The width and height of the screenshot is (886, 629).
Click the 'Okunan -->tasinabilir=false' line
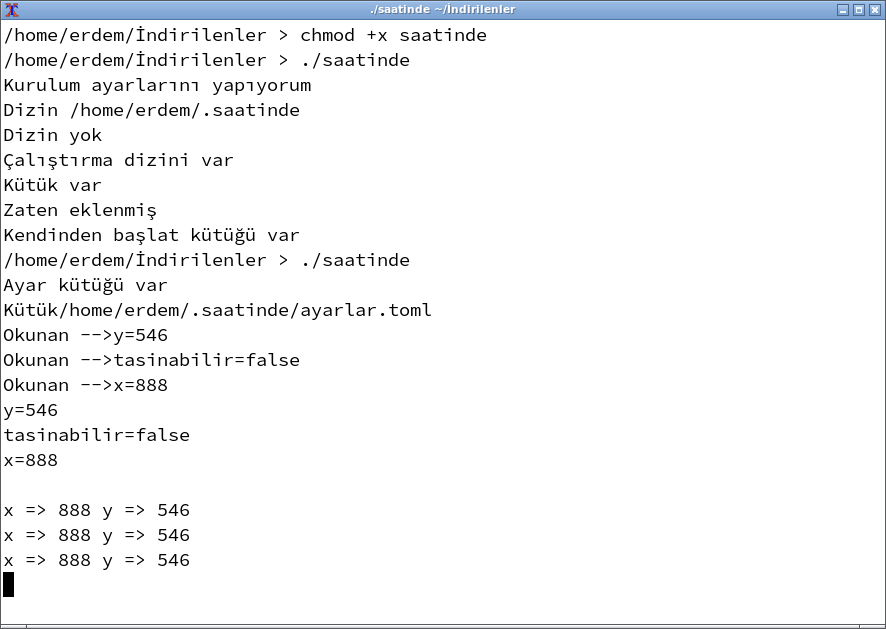coord(151,361)
